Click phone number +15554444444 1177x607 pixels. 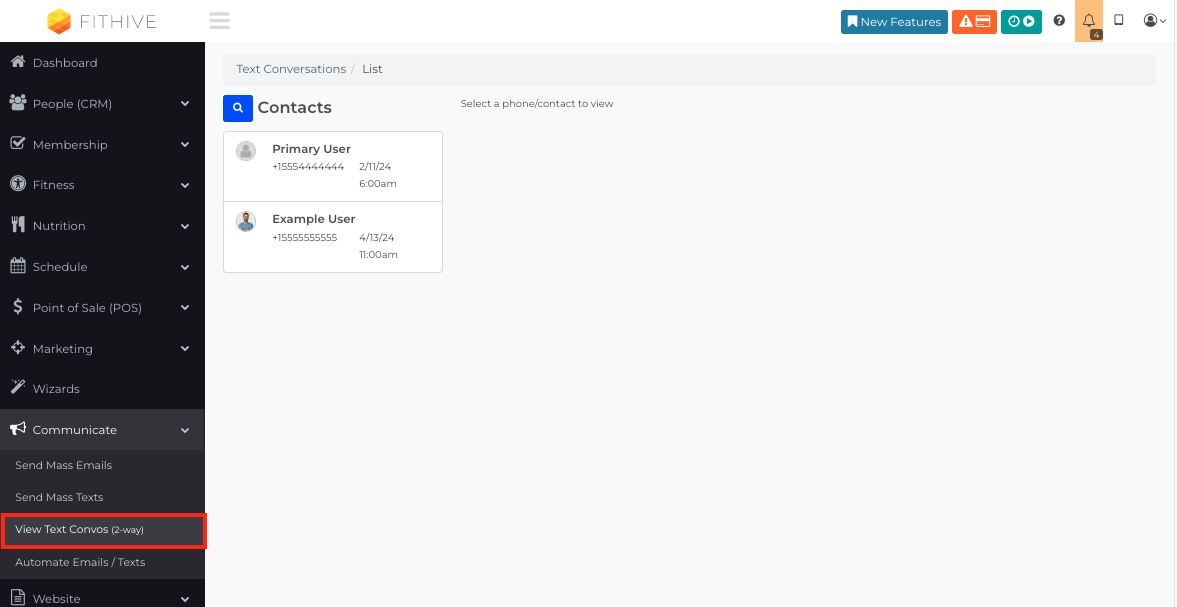click(308, 167)
